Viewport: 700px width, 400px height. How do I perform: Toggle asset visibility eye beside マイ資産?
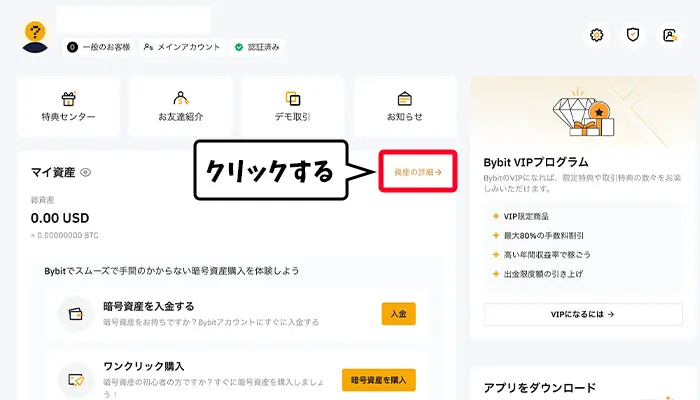85,172
